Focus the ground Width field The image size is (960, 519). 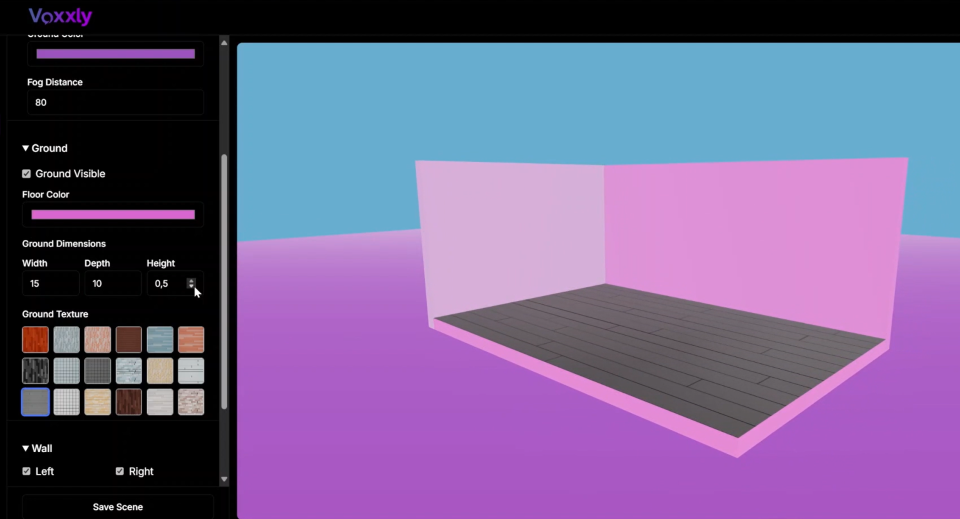pos(51,283)
